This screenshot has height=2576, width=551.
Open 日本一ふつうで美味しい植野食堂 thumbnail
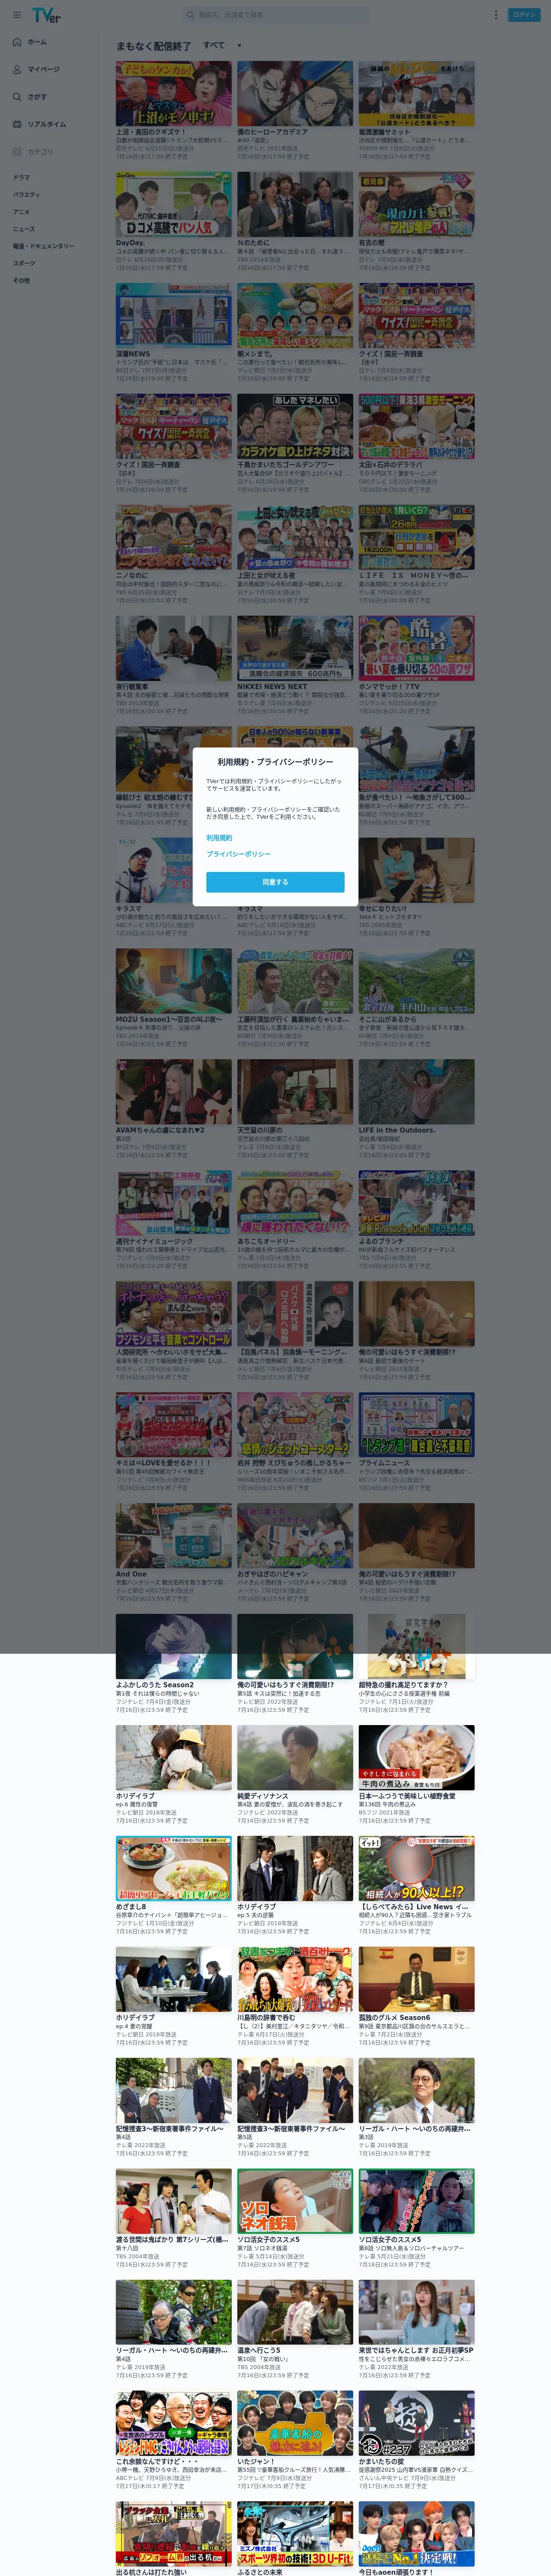pyautogui.click(x=417, y=1757)
